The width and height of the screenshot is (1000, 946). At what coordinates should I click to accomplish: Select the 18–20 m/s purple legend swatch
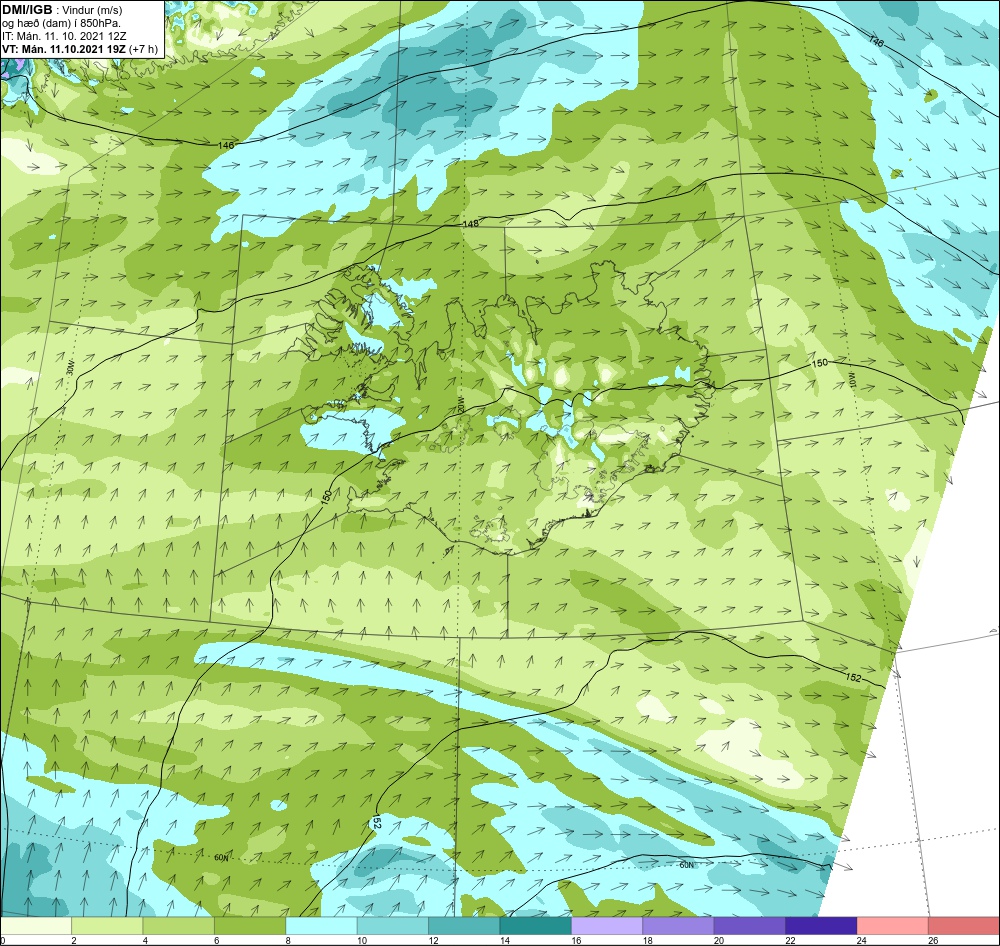(x=679, y=925)
